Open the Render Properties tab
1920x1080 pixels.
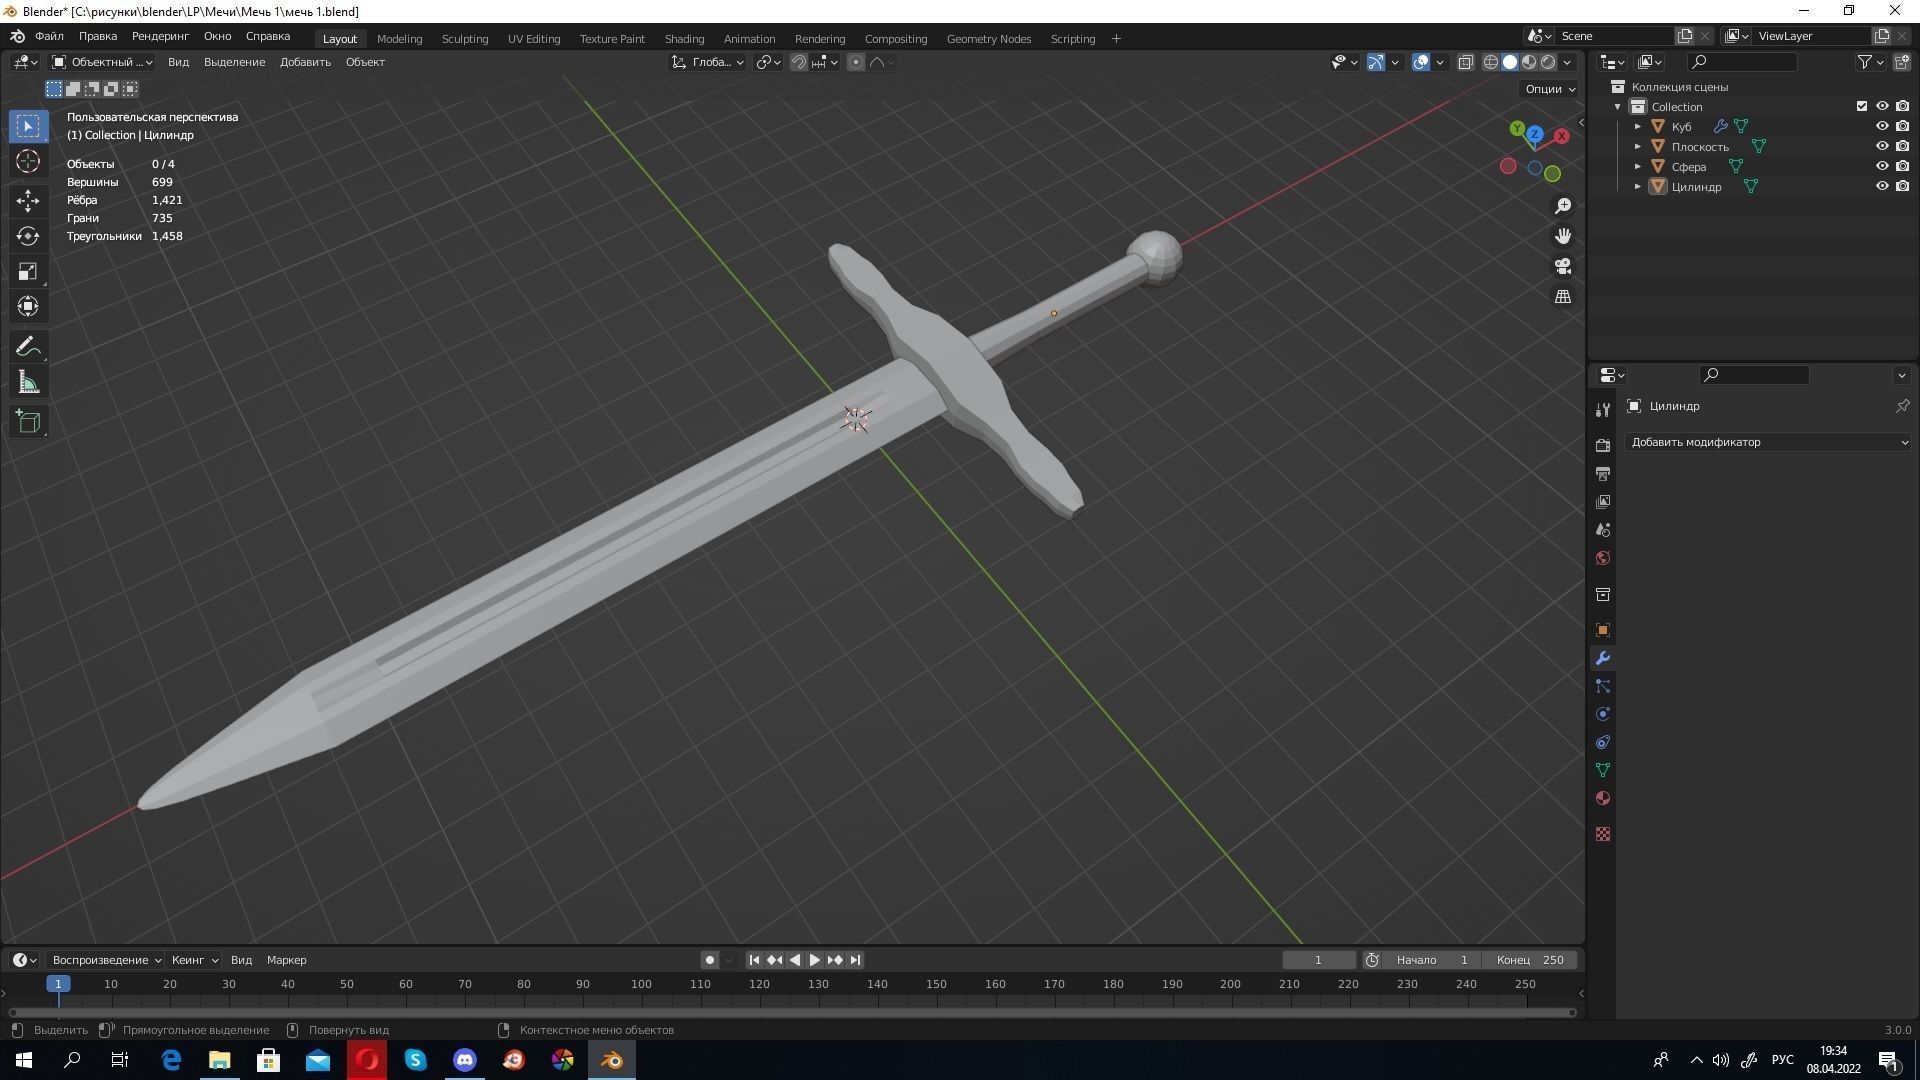coord(1603,444)
